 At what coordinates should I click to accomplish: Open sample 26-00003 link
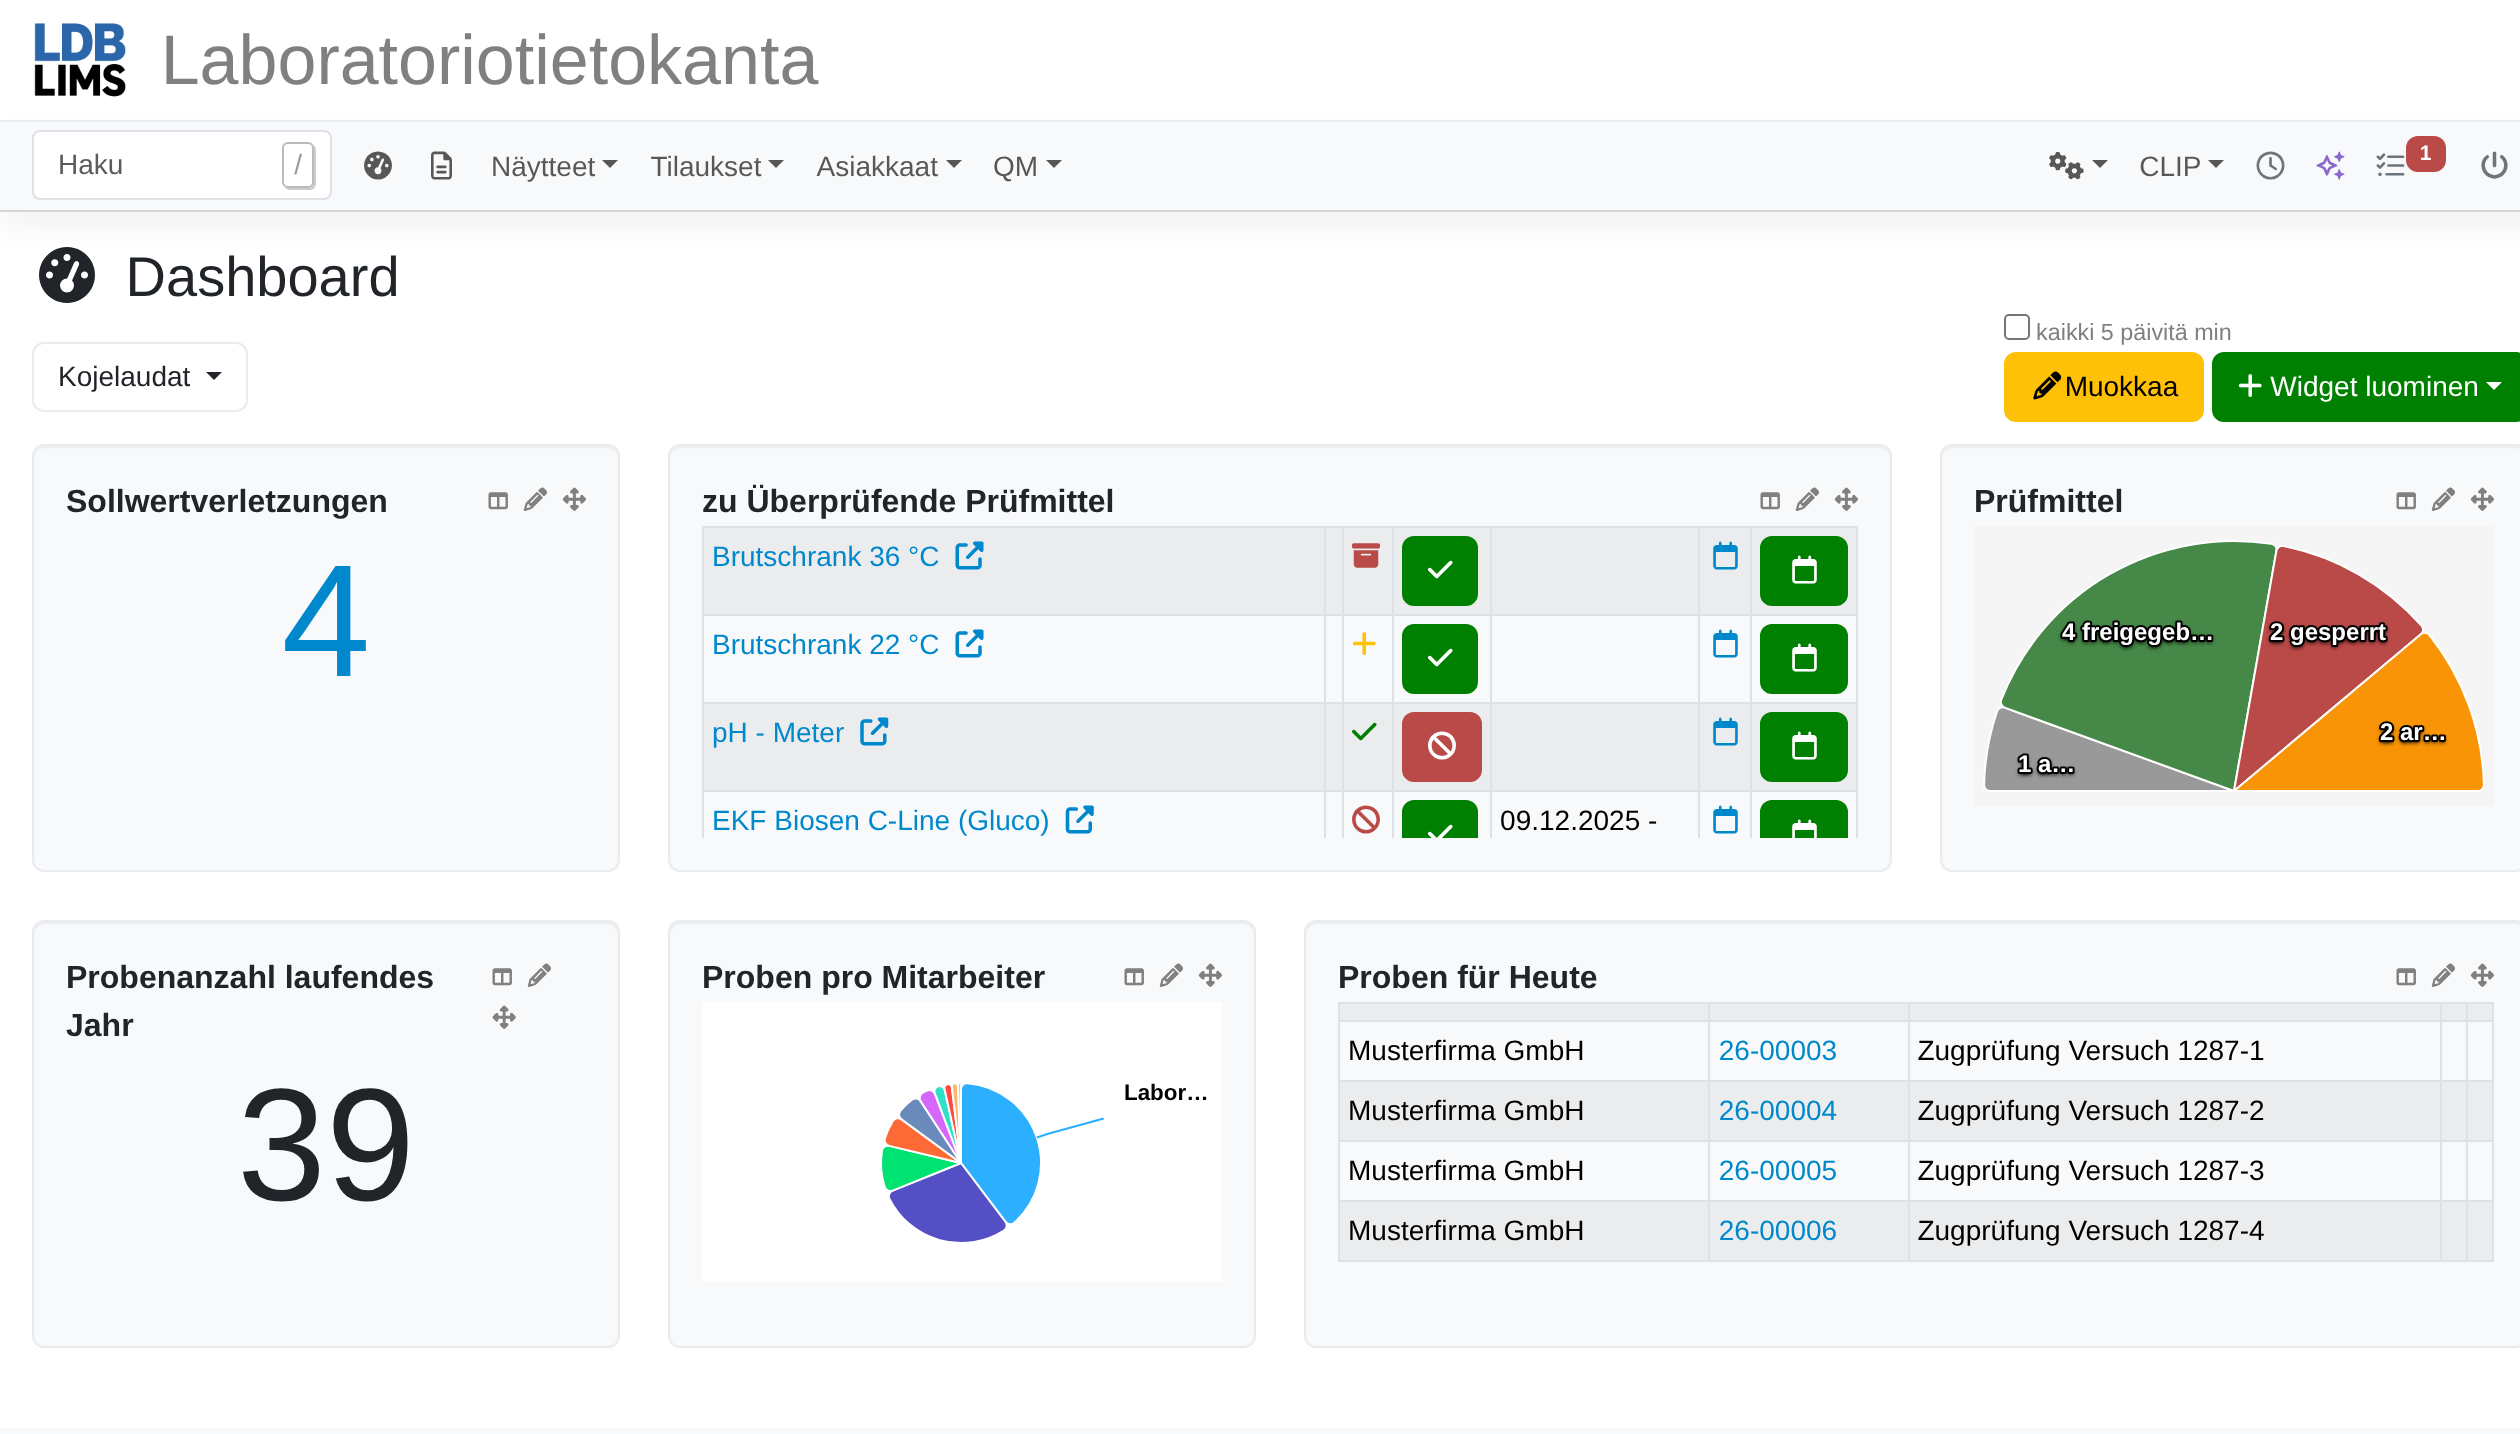(1777, 1050)
